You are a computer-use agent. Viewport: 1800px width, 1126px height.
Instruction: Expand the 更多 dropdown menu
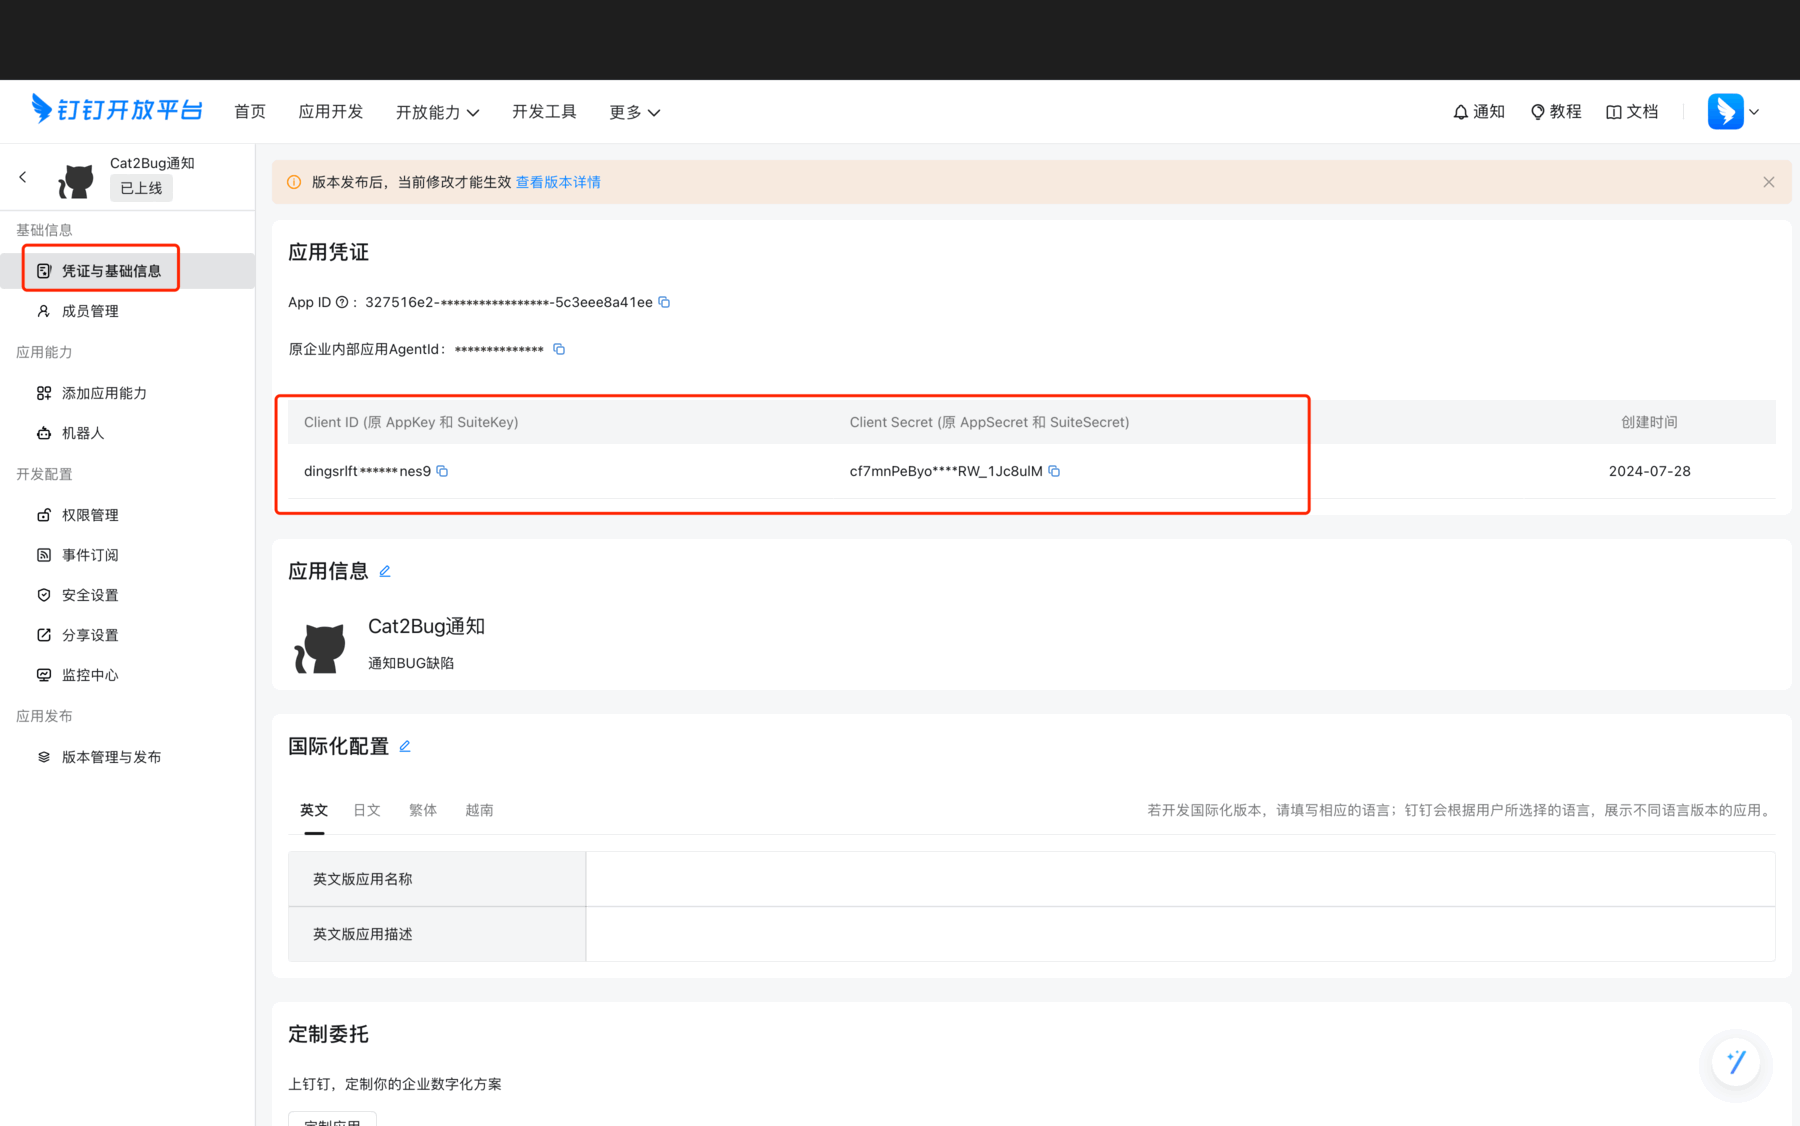tap(634, 111)
